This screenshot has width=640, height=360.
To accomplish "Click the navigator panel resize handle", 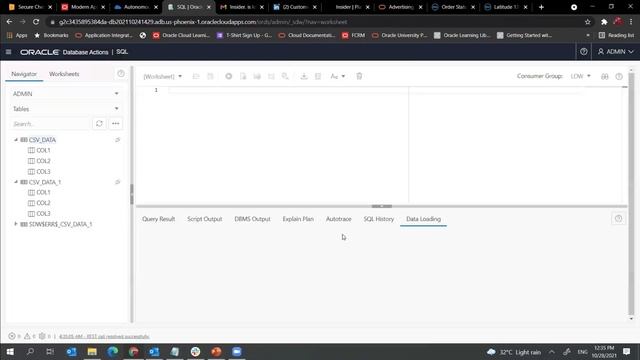I will (x=131, y=194).
